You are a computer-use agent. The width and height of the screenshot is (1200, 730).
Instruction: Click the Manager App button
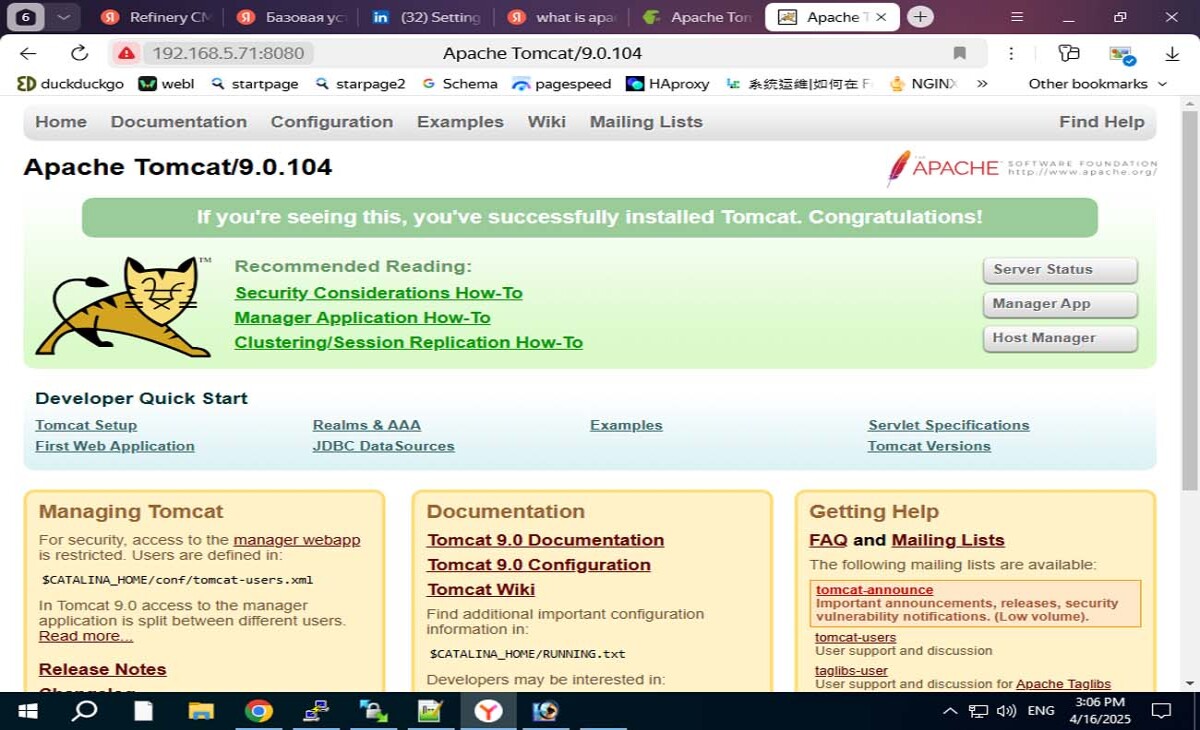[x=1060, y=304]
